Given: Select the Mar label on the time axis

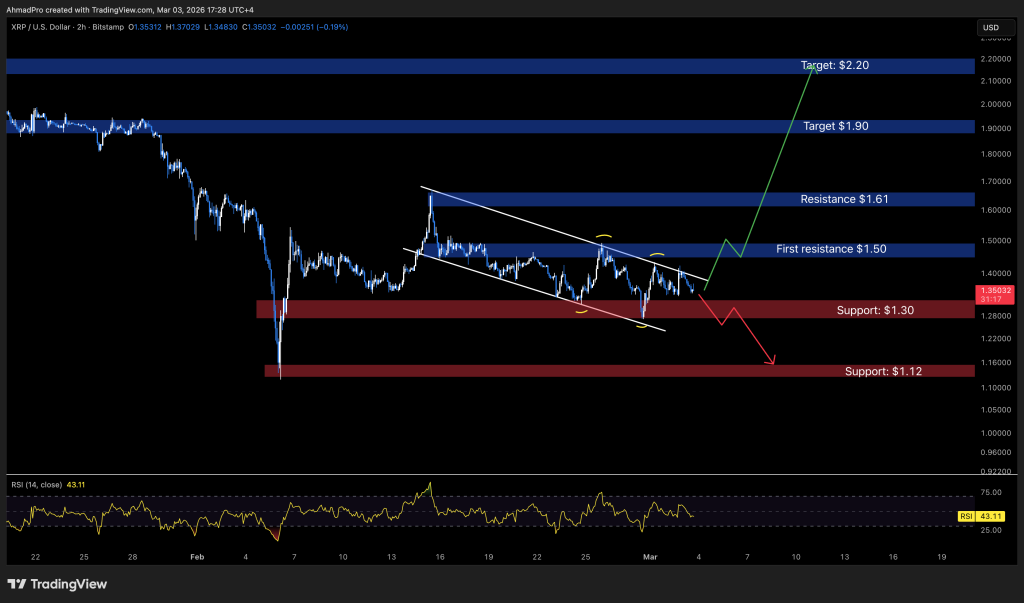Looking at the screenshot, I should point(649,557).
